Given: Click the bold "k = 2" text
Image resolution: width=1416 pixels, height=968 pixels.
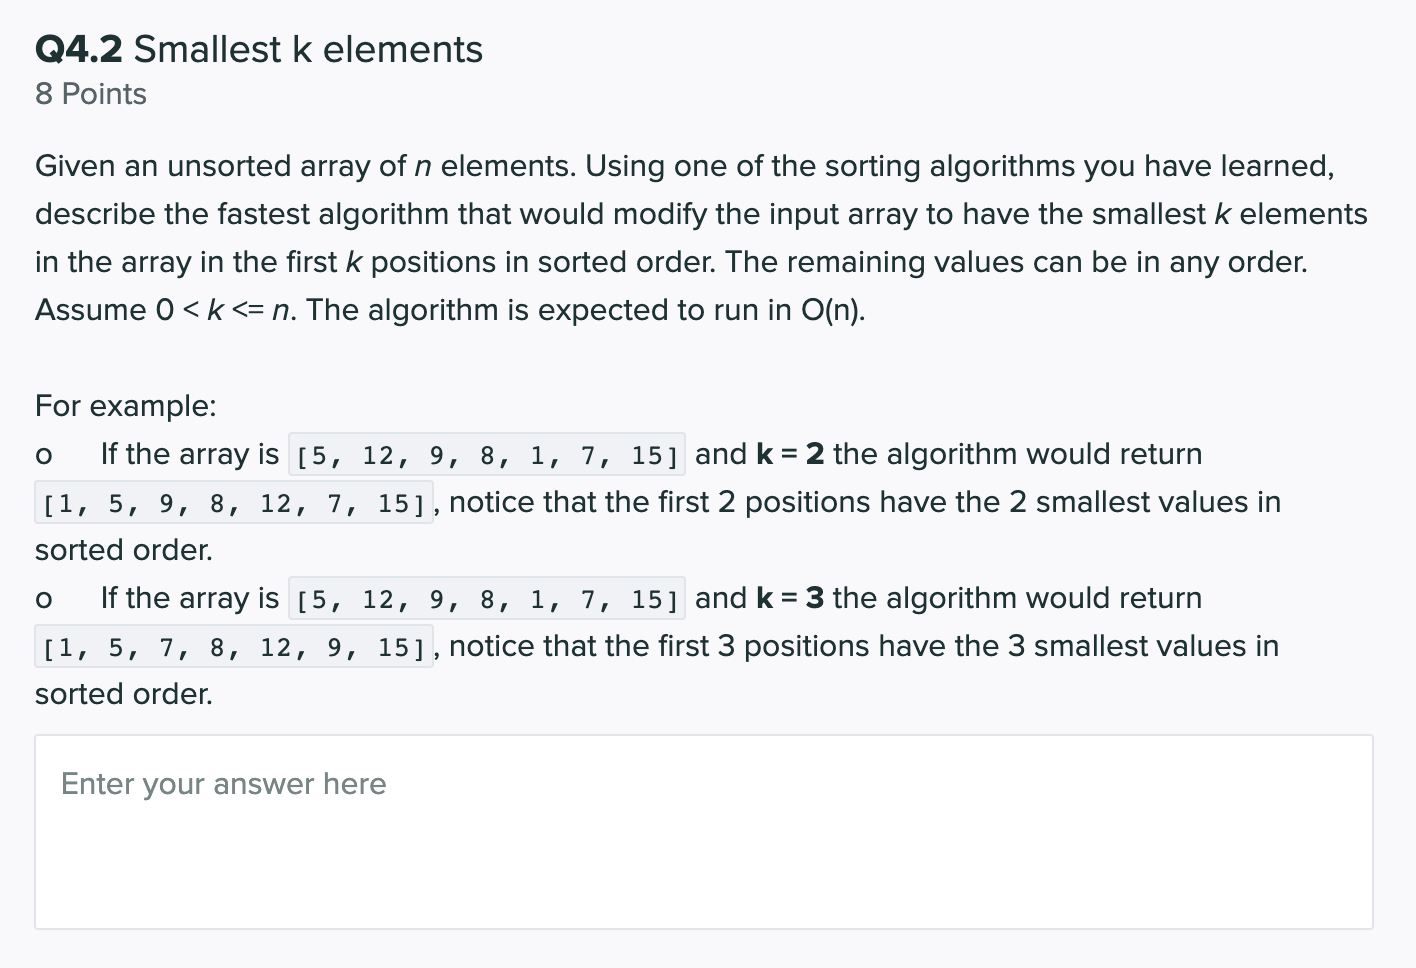Looking at the screenshot, I should coord(790,454).
